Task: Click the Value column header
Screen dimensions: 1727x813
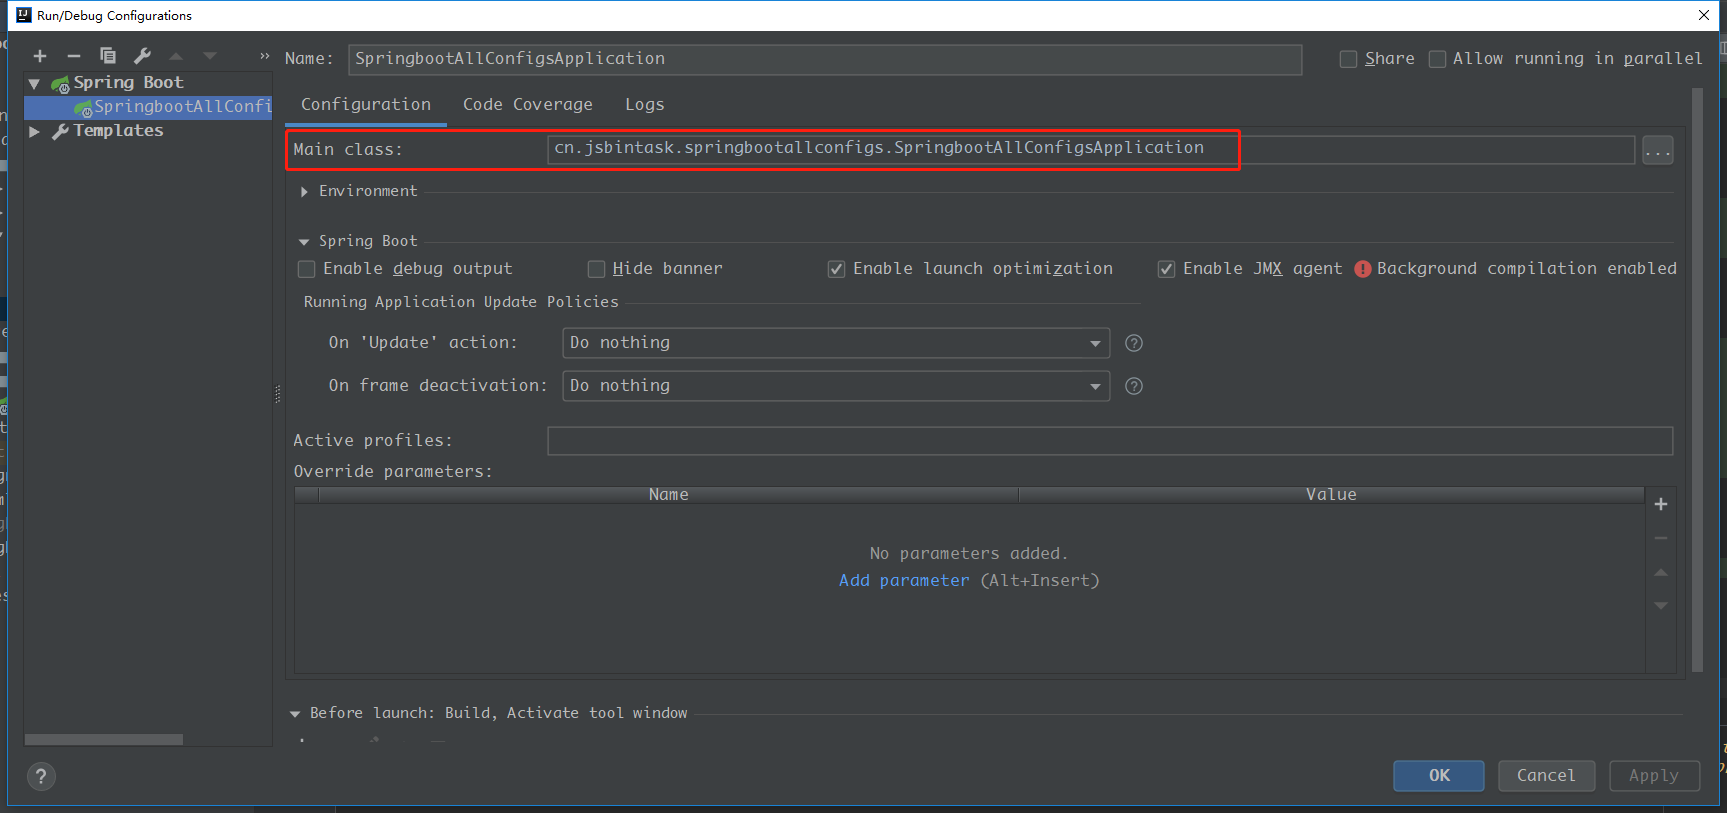Action: tap(1331, 495)
